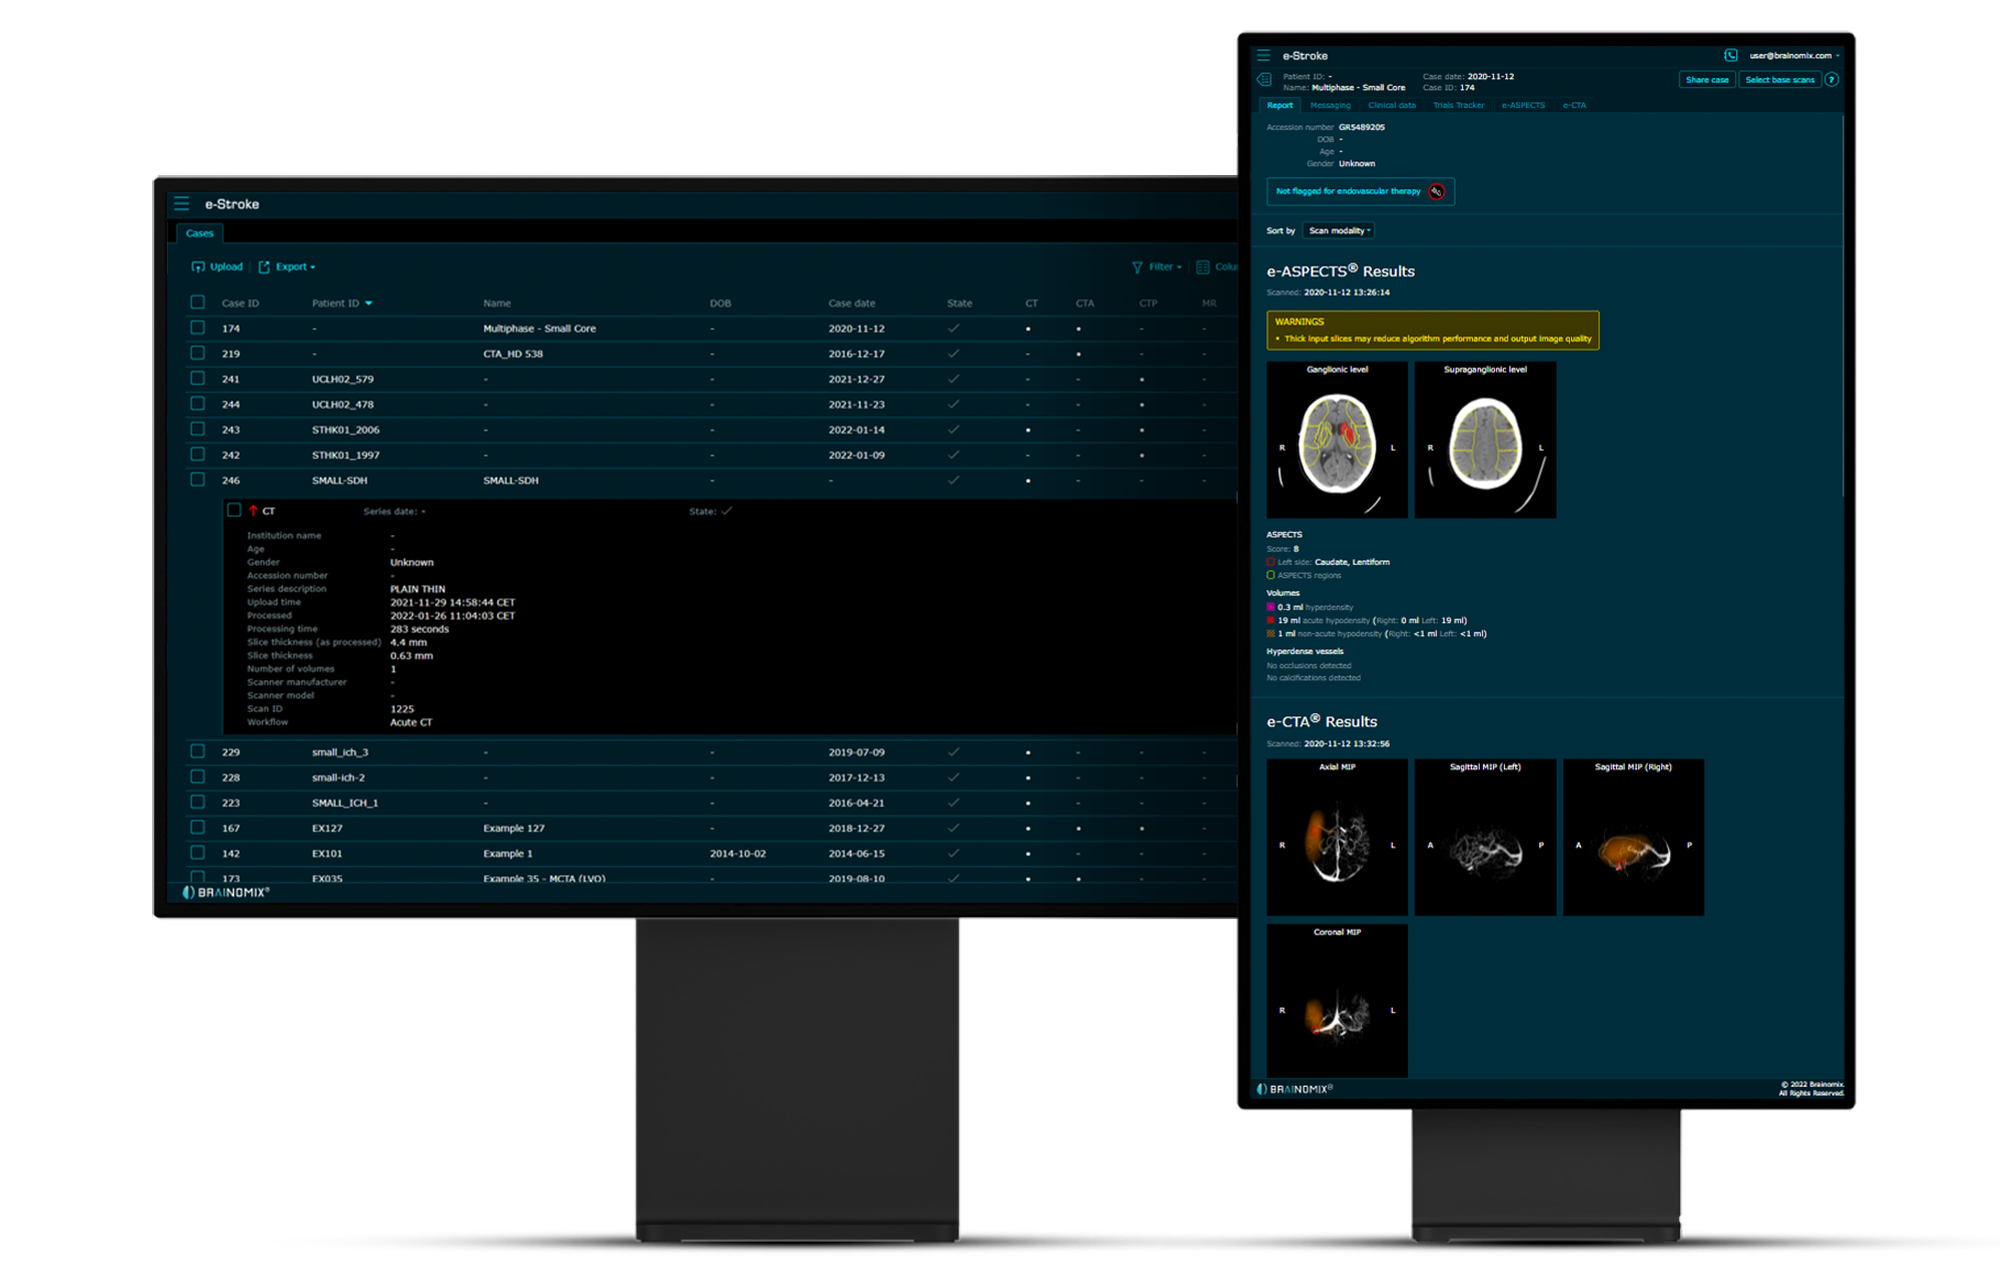Click patient ID STHK01_2006 cell
The width and height of the screenshot is (2000, 1286).
[x=345, y=430]
